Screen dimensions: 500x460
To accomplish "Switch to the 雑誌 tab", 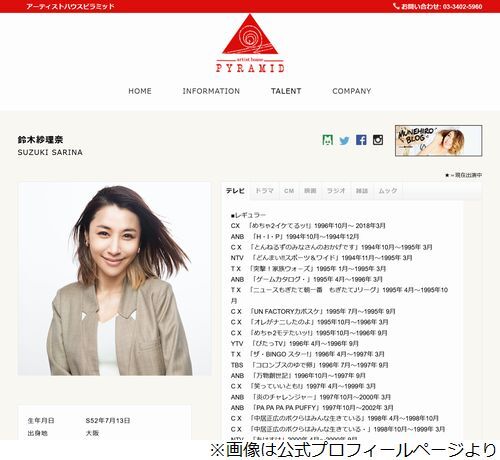I will point(362,191).
